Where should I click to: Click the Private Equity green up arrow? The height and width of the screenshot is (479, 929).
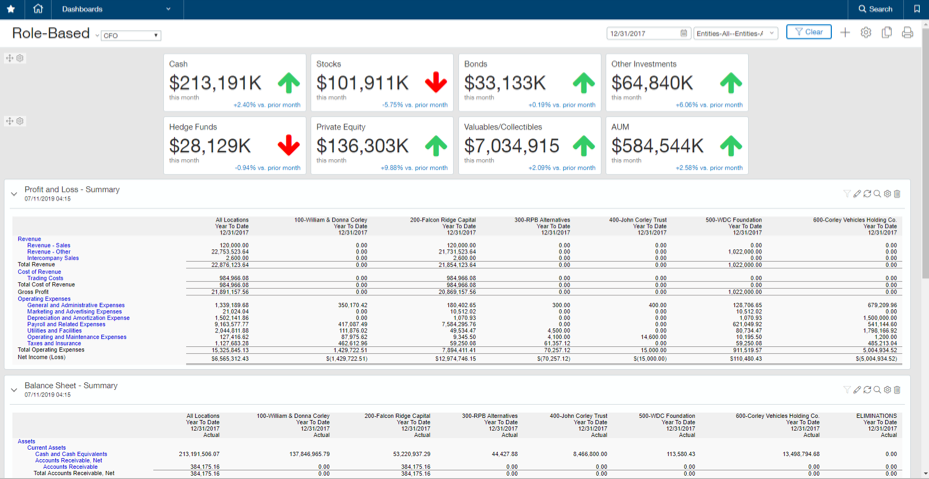tap(436, 146)
